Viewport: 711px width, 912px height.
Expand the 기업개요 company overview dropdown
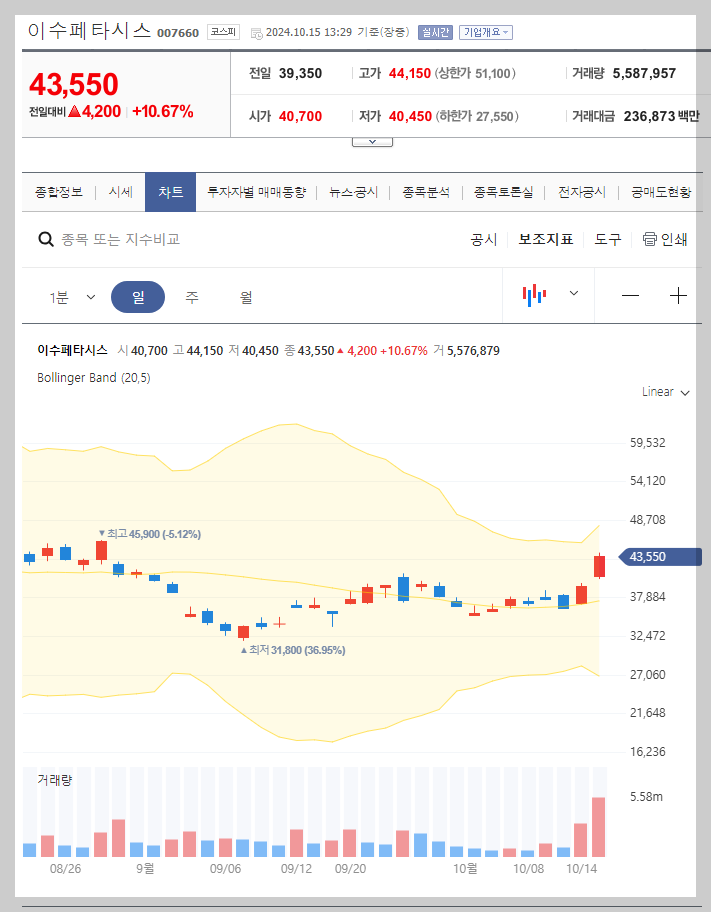[485, 32]
